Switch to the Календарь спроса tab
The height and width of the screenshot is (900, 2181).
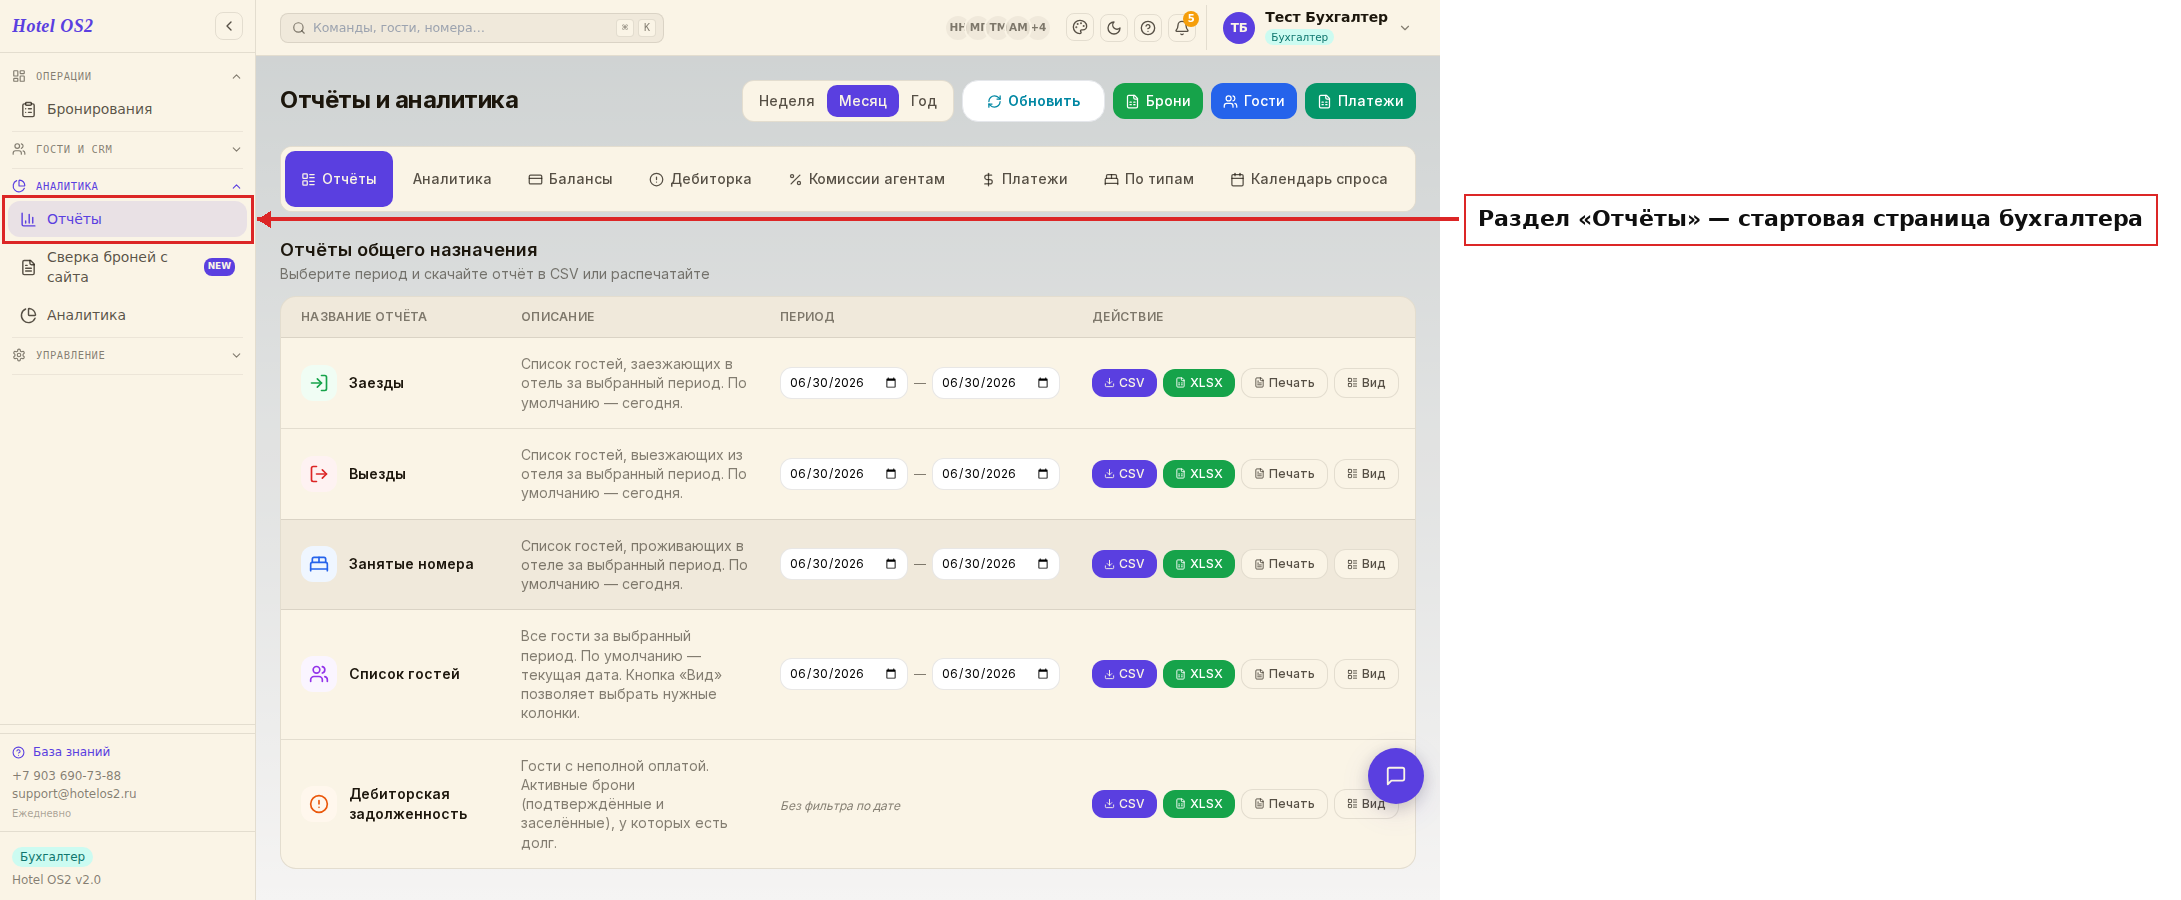coord(1309,179)
